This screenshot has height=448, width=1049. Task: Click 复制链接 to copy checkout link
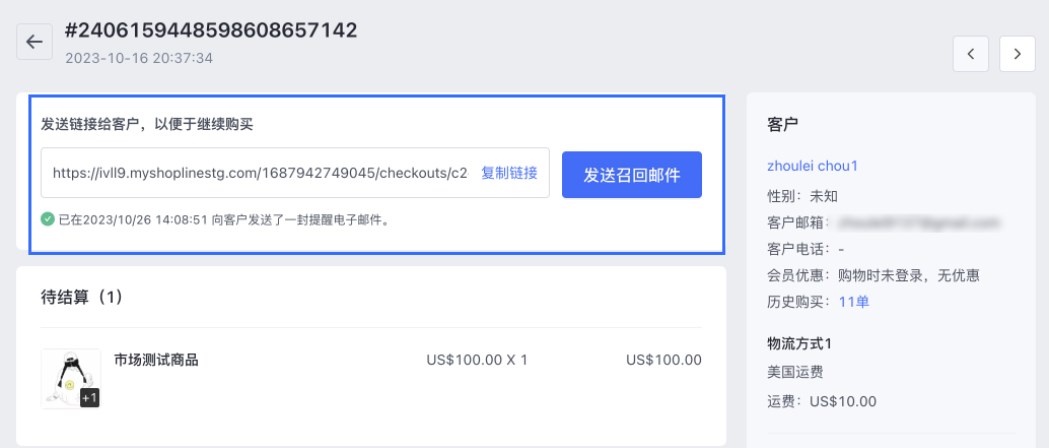[x=509, y=173]
